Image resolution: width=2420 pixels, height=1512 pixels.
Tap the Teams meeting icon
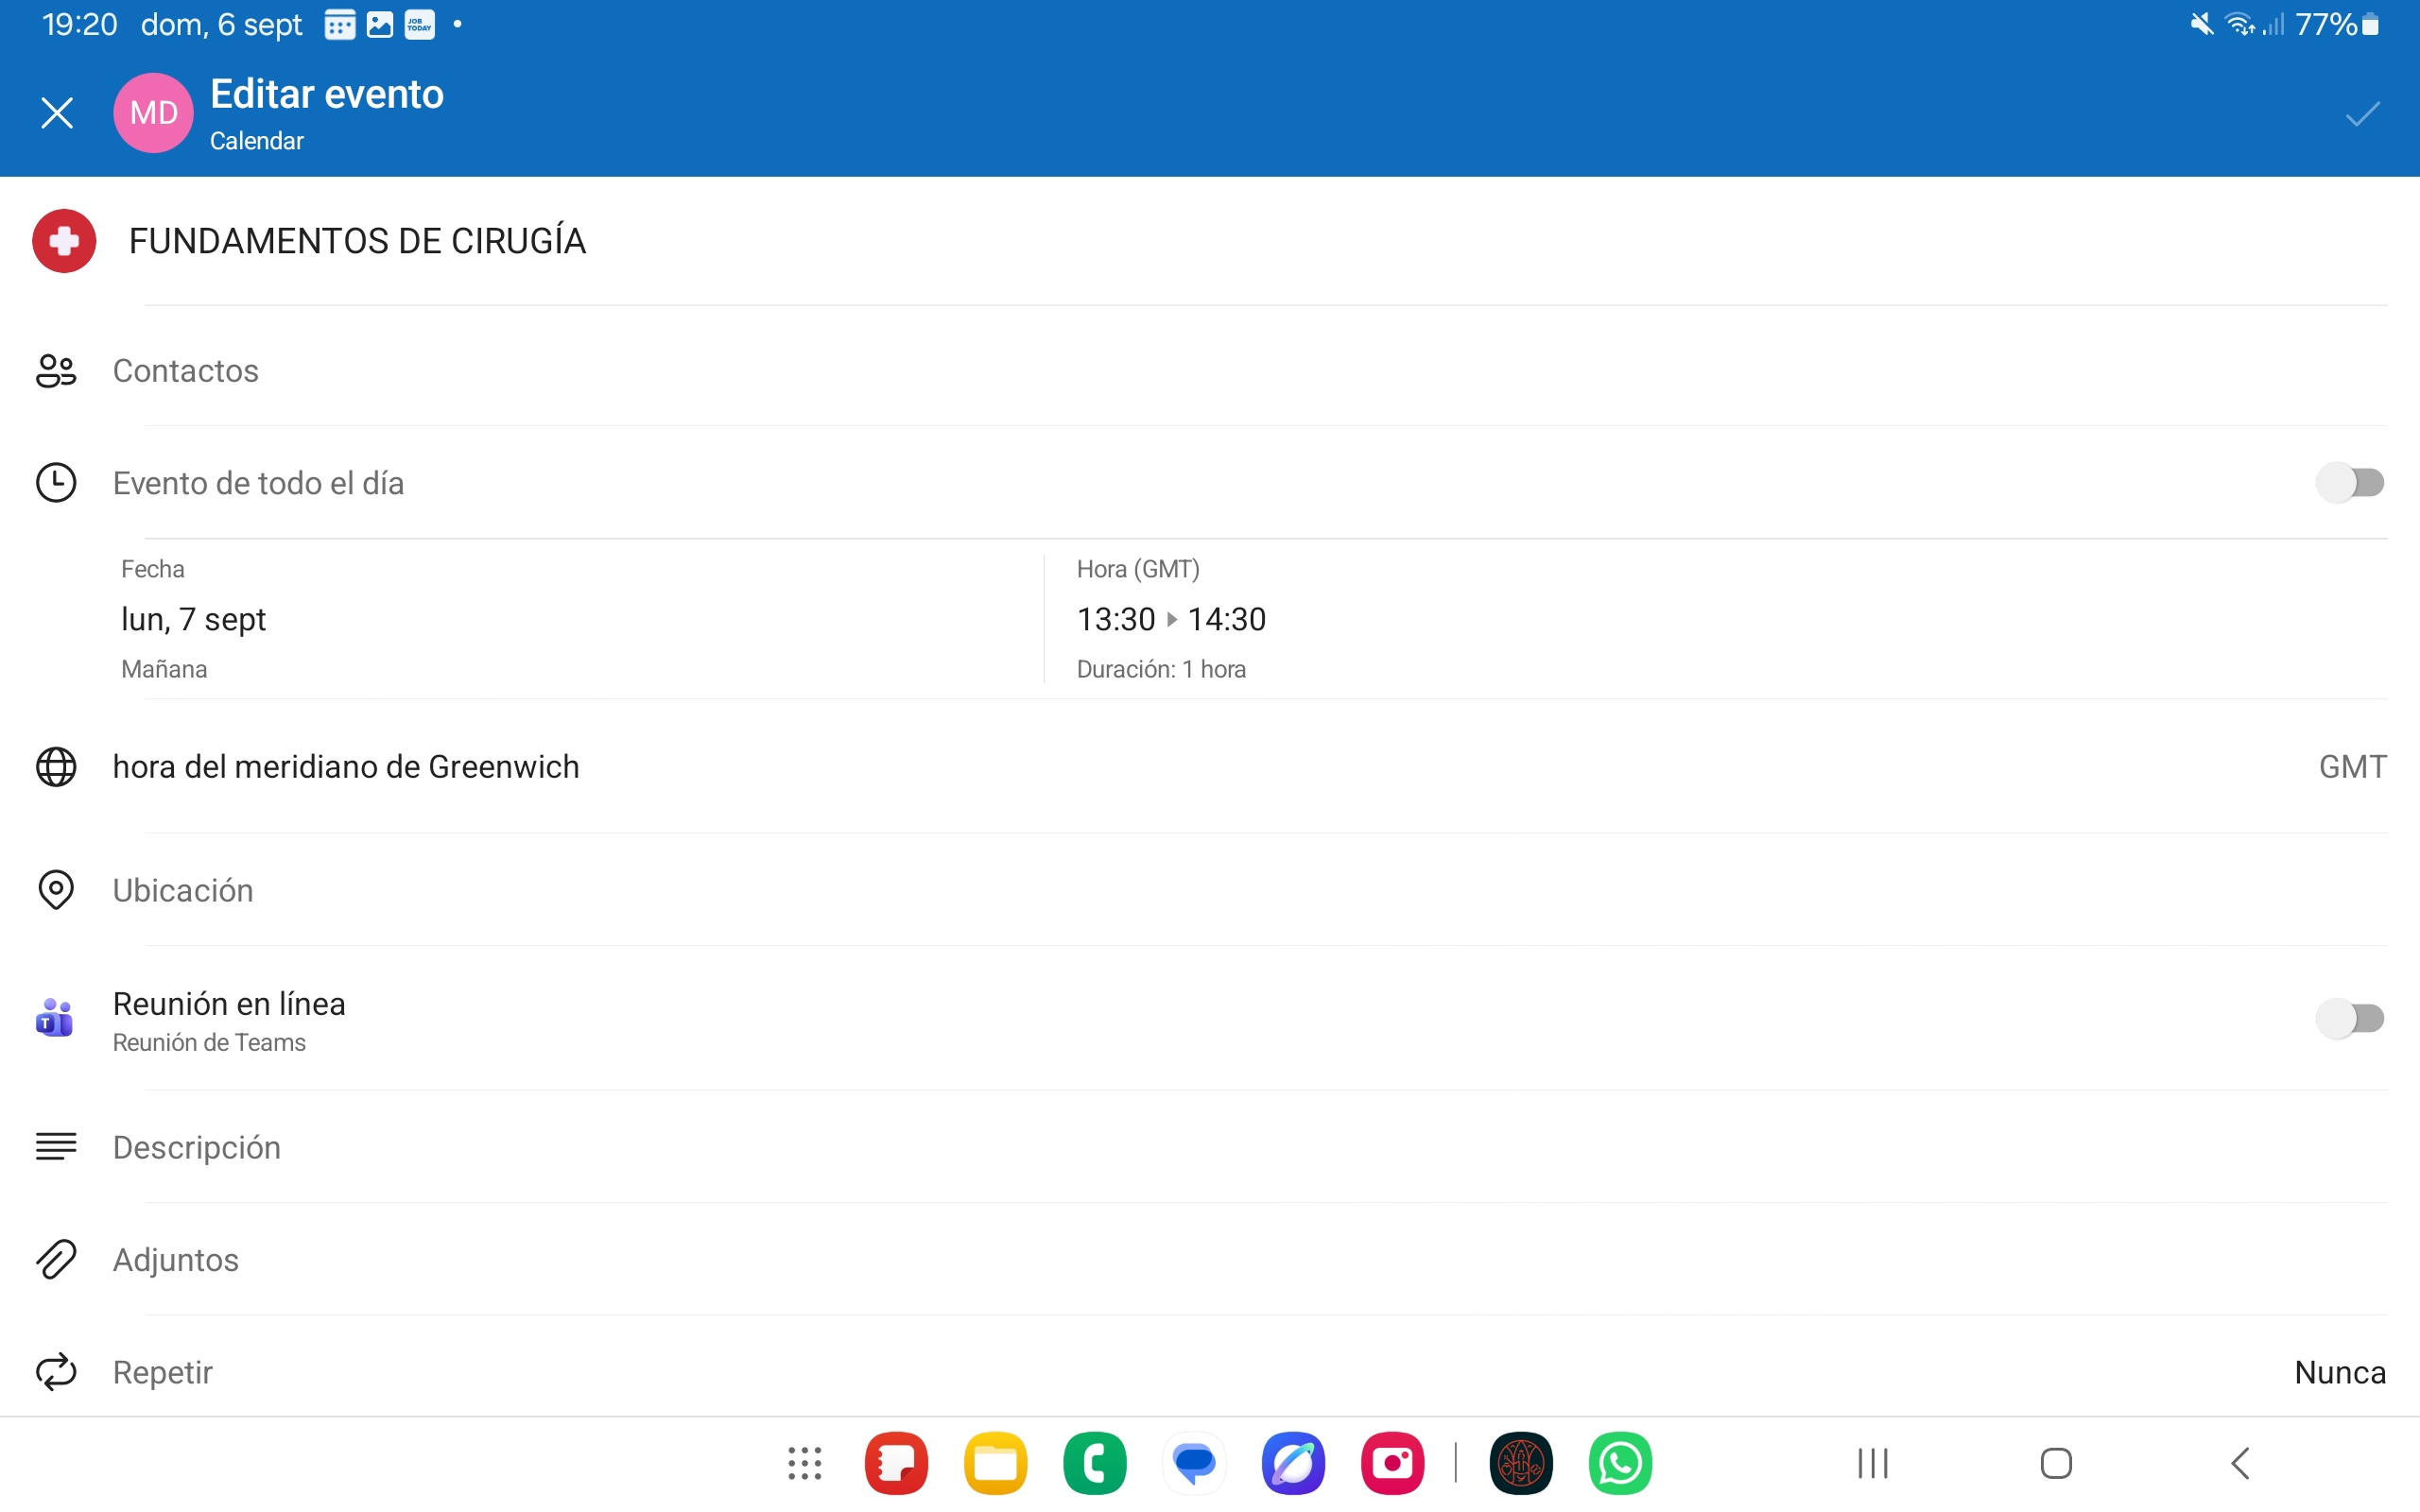[55, 1018]
